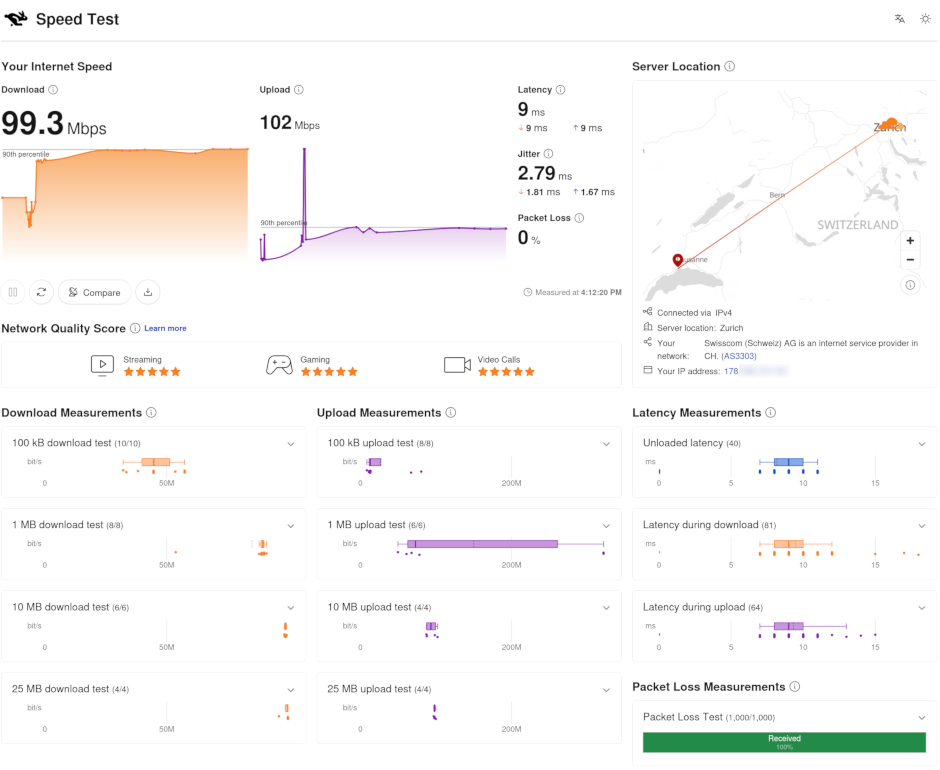Click the Download Measurements info icon
This screenshot has width=940, height=770.
pos(151,413)
